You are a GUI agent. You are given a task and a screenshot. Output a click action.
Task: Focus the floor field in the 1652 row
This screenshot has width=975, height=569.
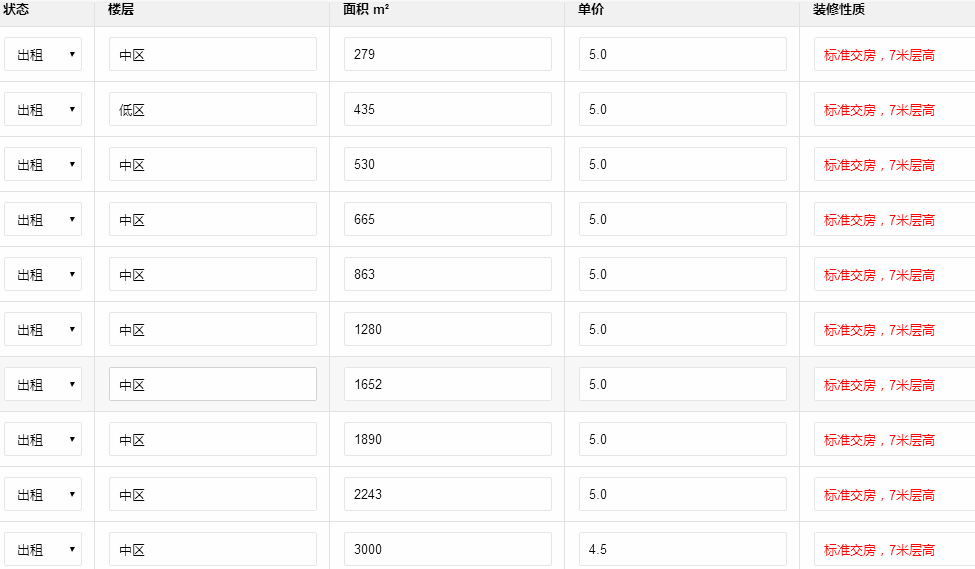[x=212, y=385]
